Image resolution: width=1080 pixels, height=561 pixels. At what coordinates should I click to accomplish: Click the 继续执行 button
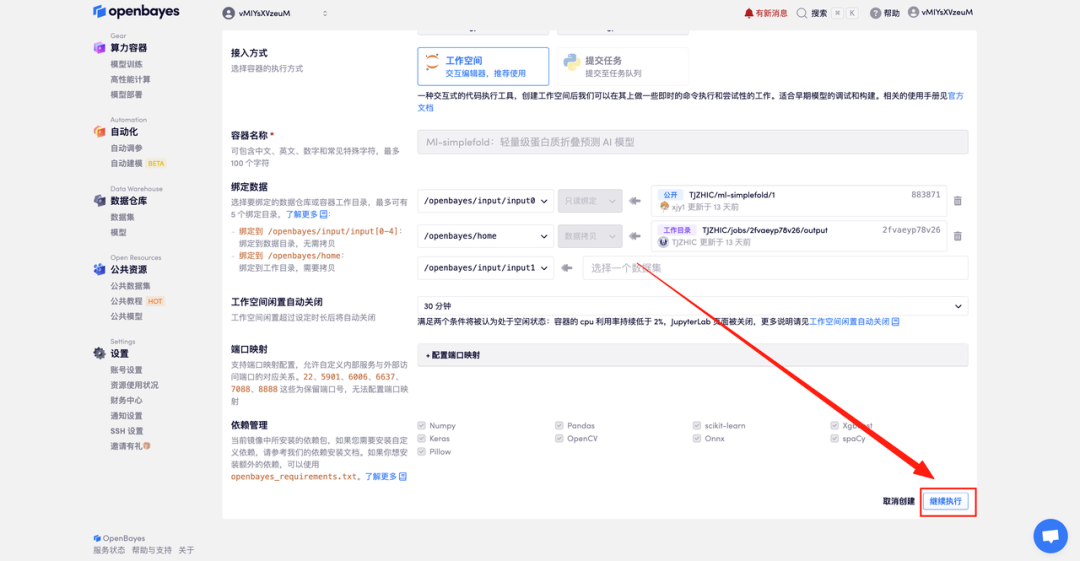[946, 501]
